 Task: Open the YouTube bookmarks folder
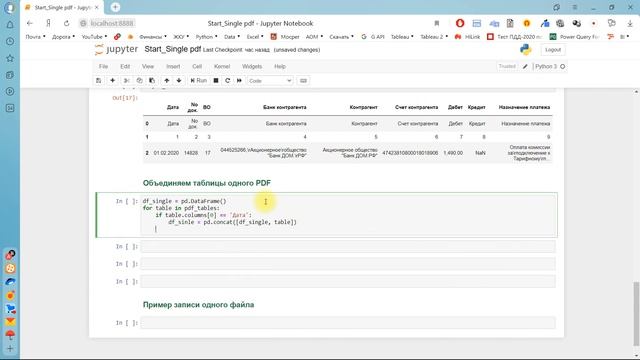coord(94,37)
